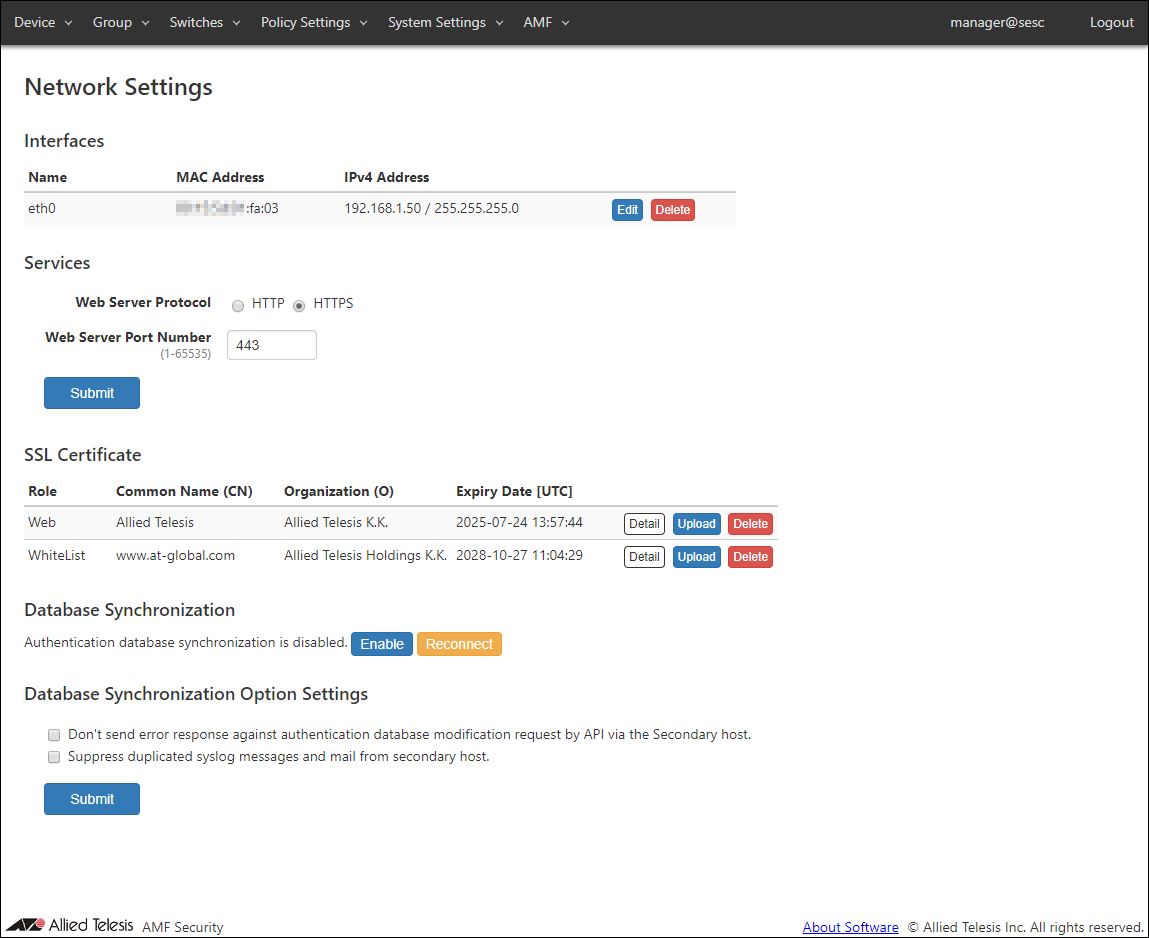Edit the eth0 interface

(x=627, y=210)
